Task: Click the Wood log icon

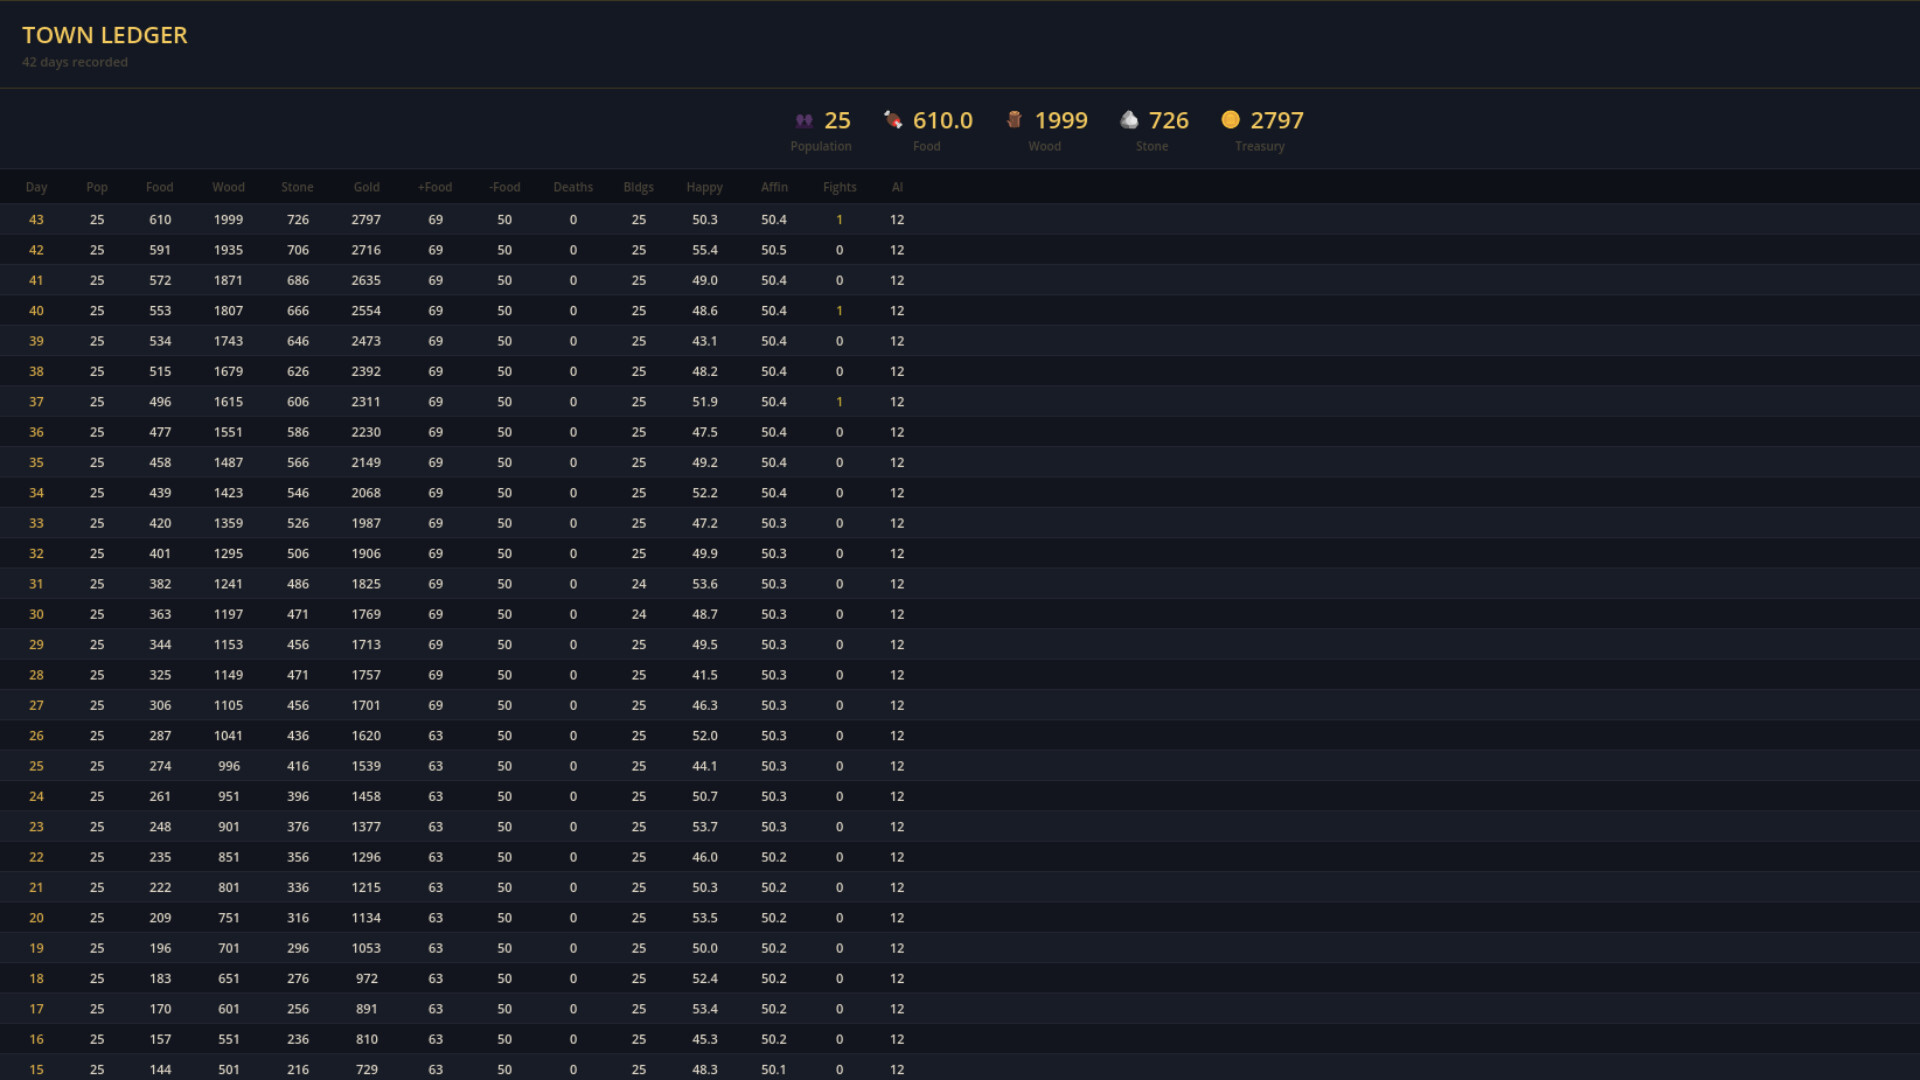Action: 1014,120
